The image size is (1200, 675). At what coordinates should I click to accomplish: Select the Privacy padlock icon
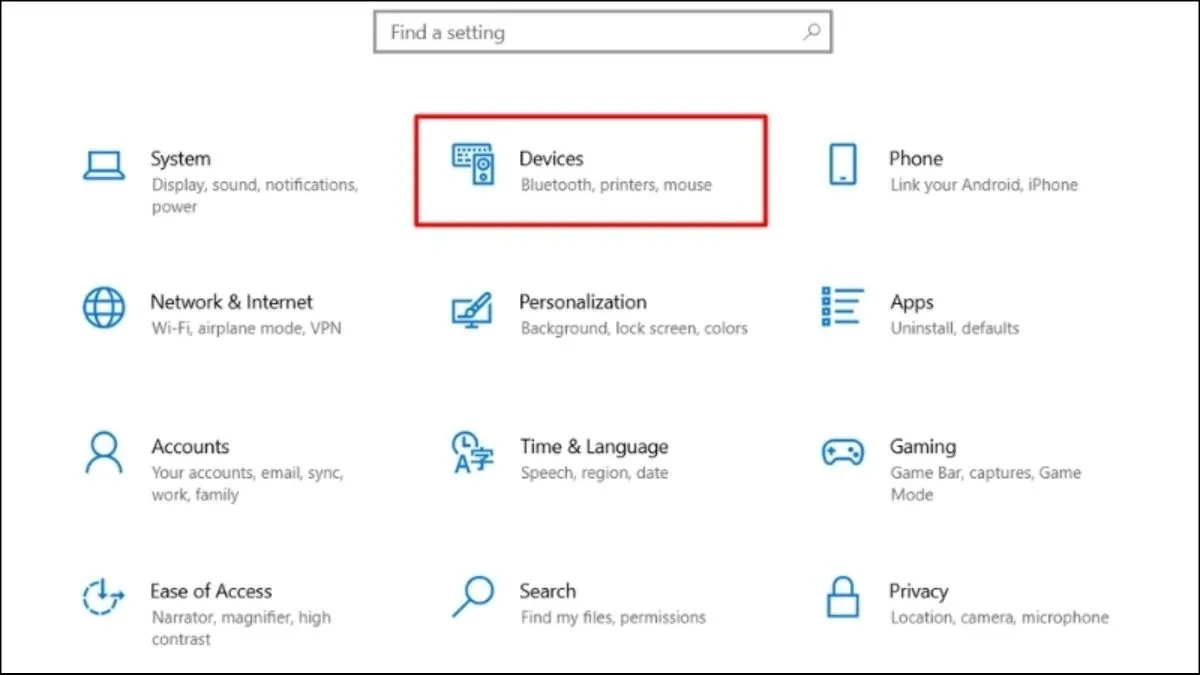pos(842,597)
